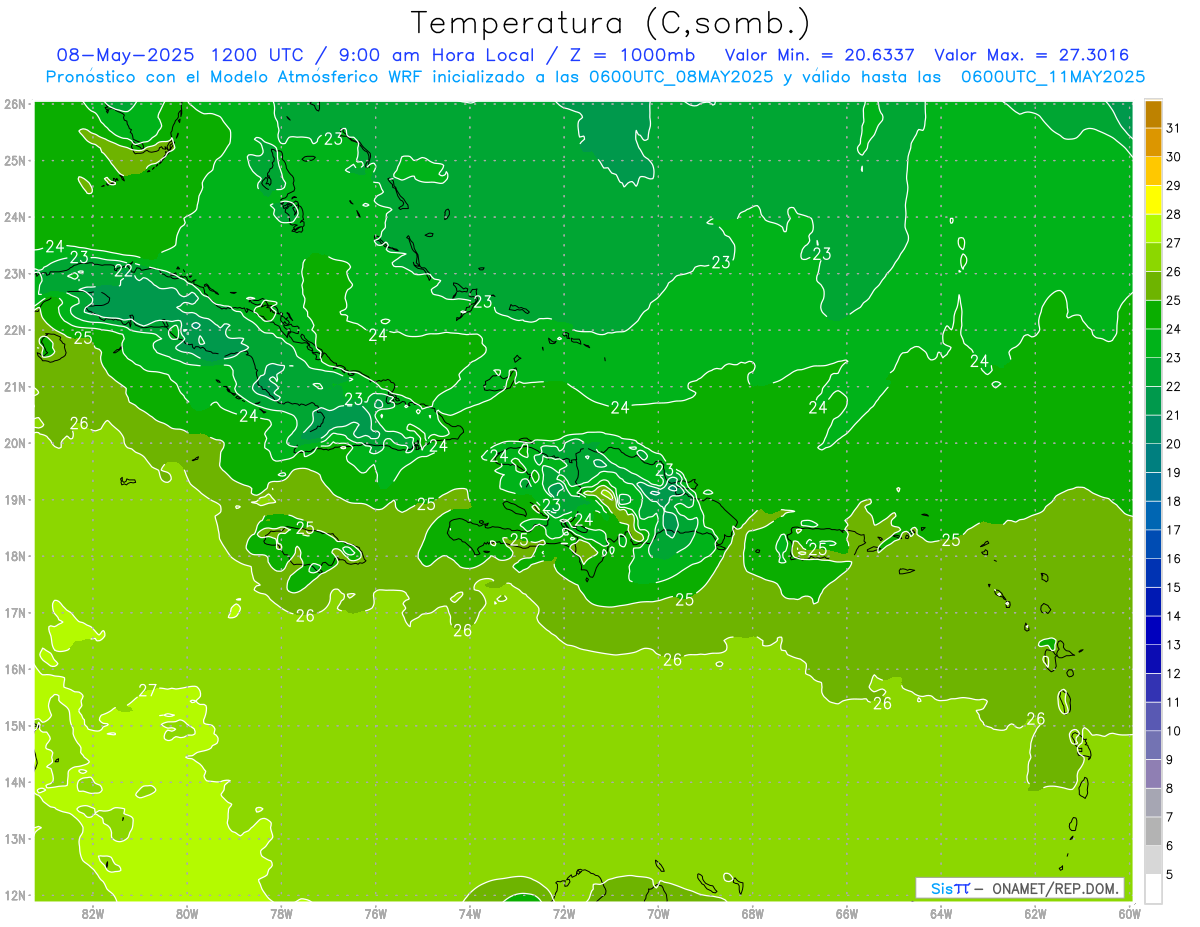Click the legend value '5'
The image size is (1200, 927).
coord(1170,874)
